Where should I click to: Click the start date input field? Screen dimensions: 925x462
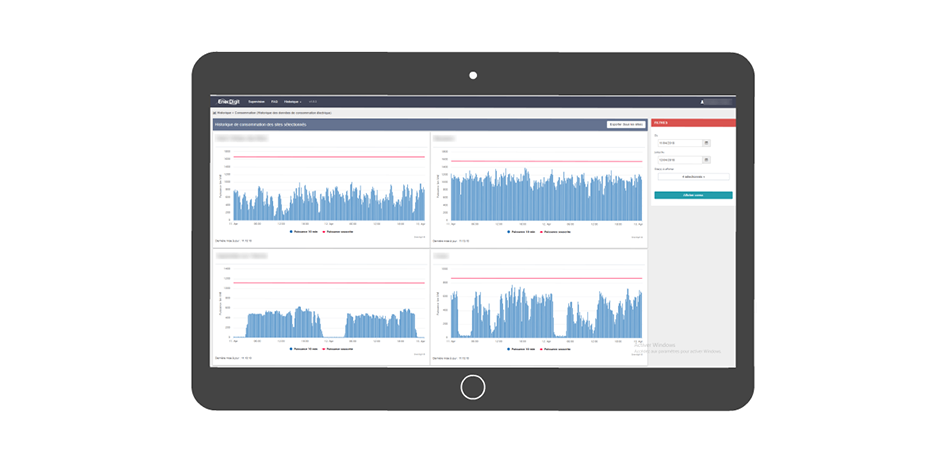coord(678,144)
